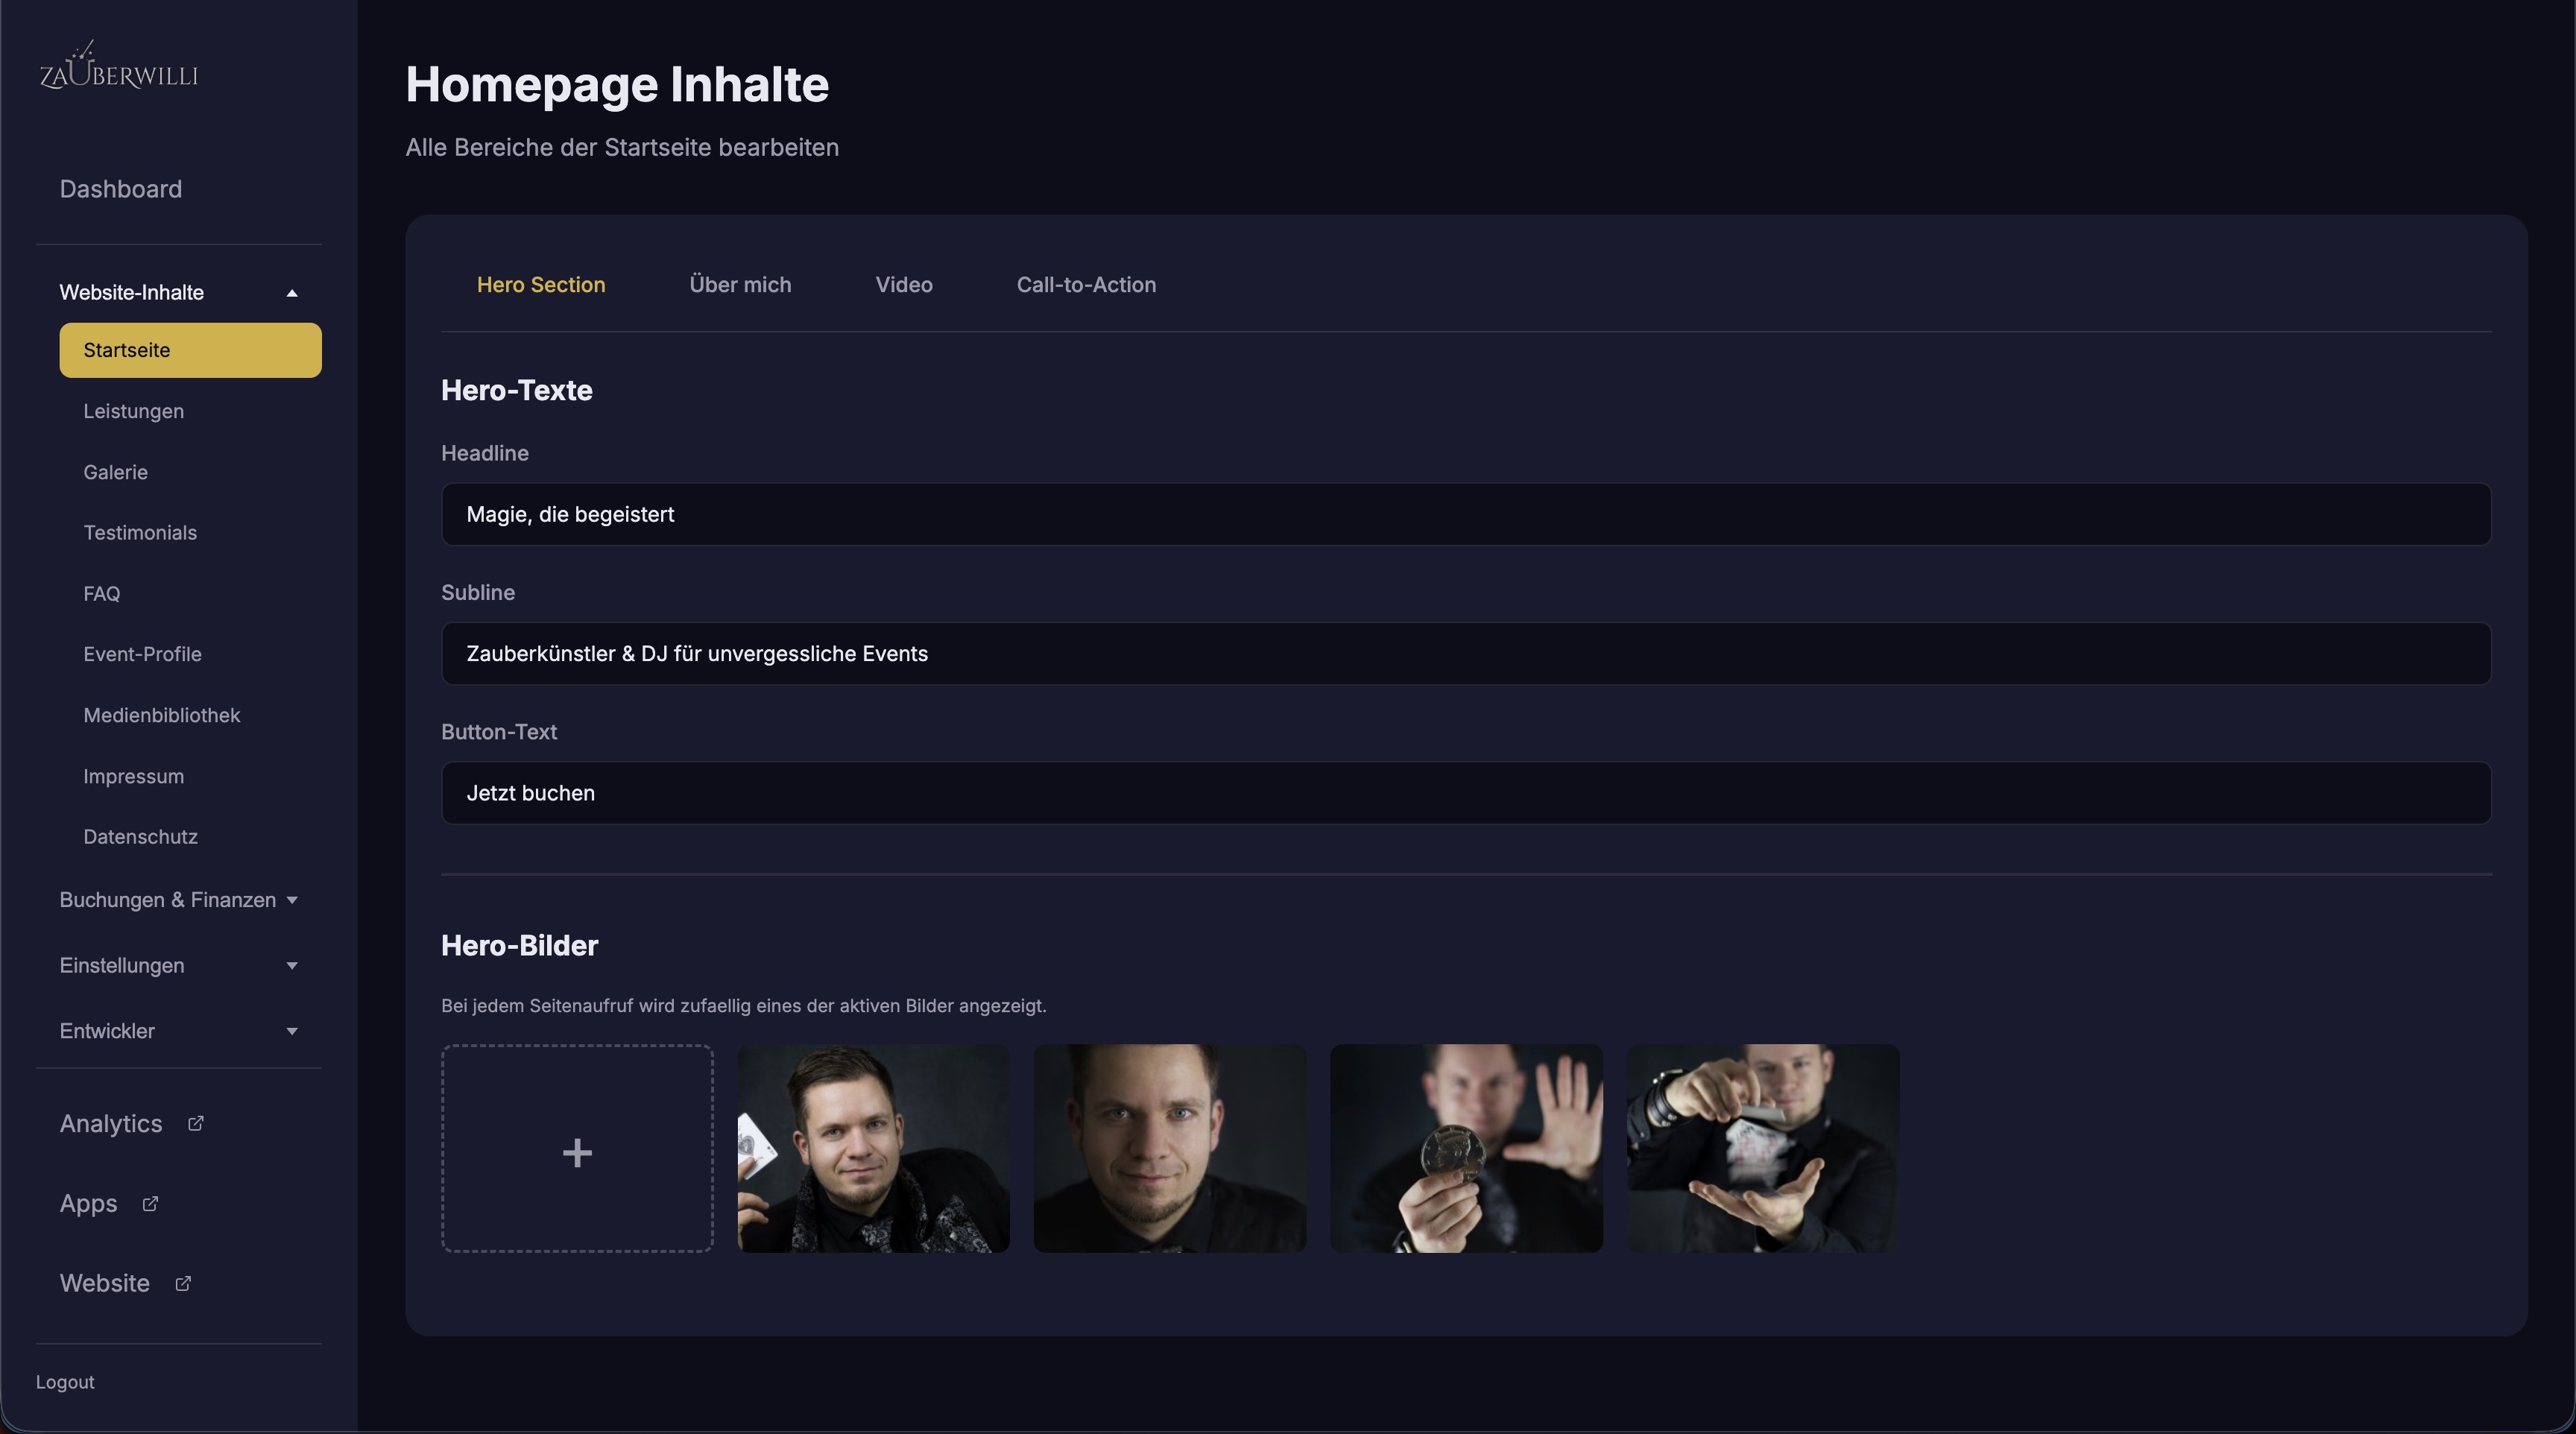Click the external link icon beside Website
Viewport: 2576px width, 1434px height.
coord(183,1284)
